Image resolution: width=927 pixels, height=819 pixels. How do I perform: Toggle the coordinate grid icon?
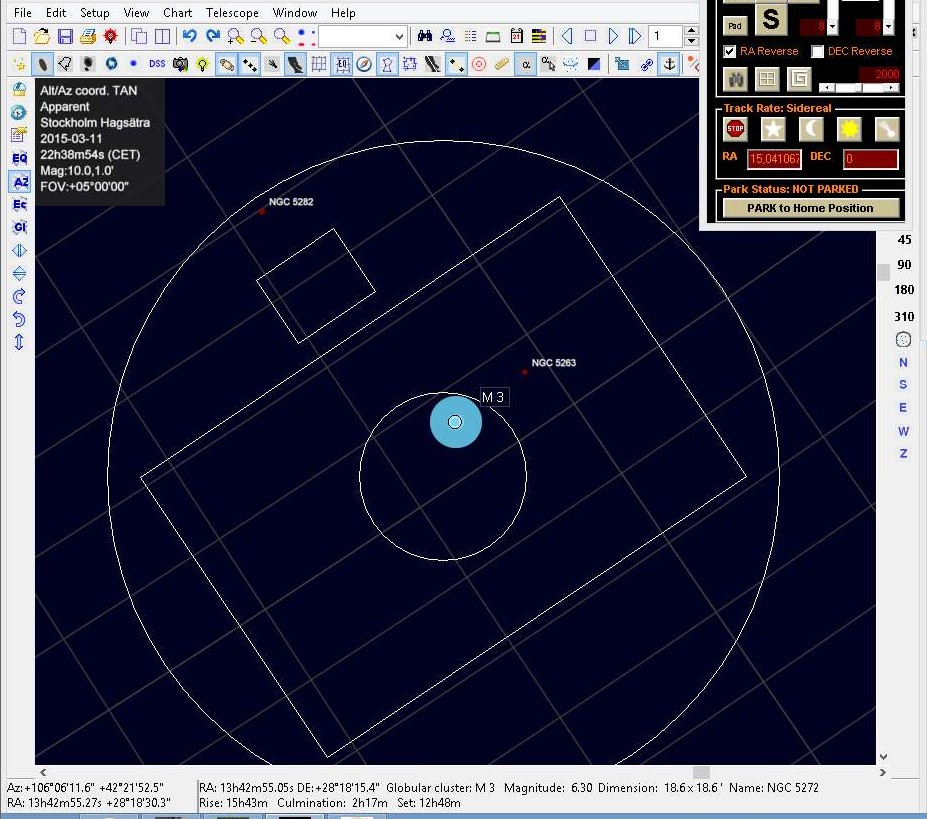[x=319, y=64]
